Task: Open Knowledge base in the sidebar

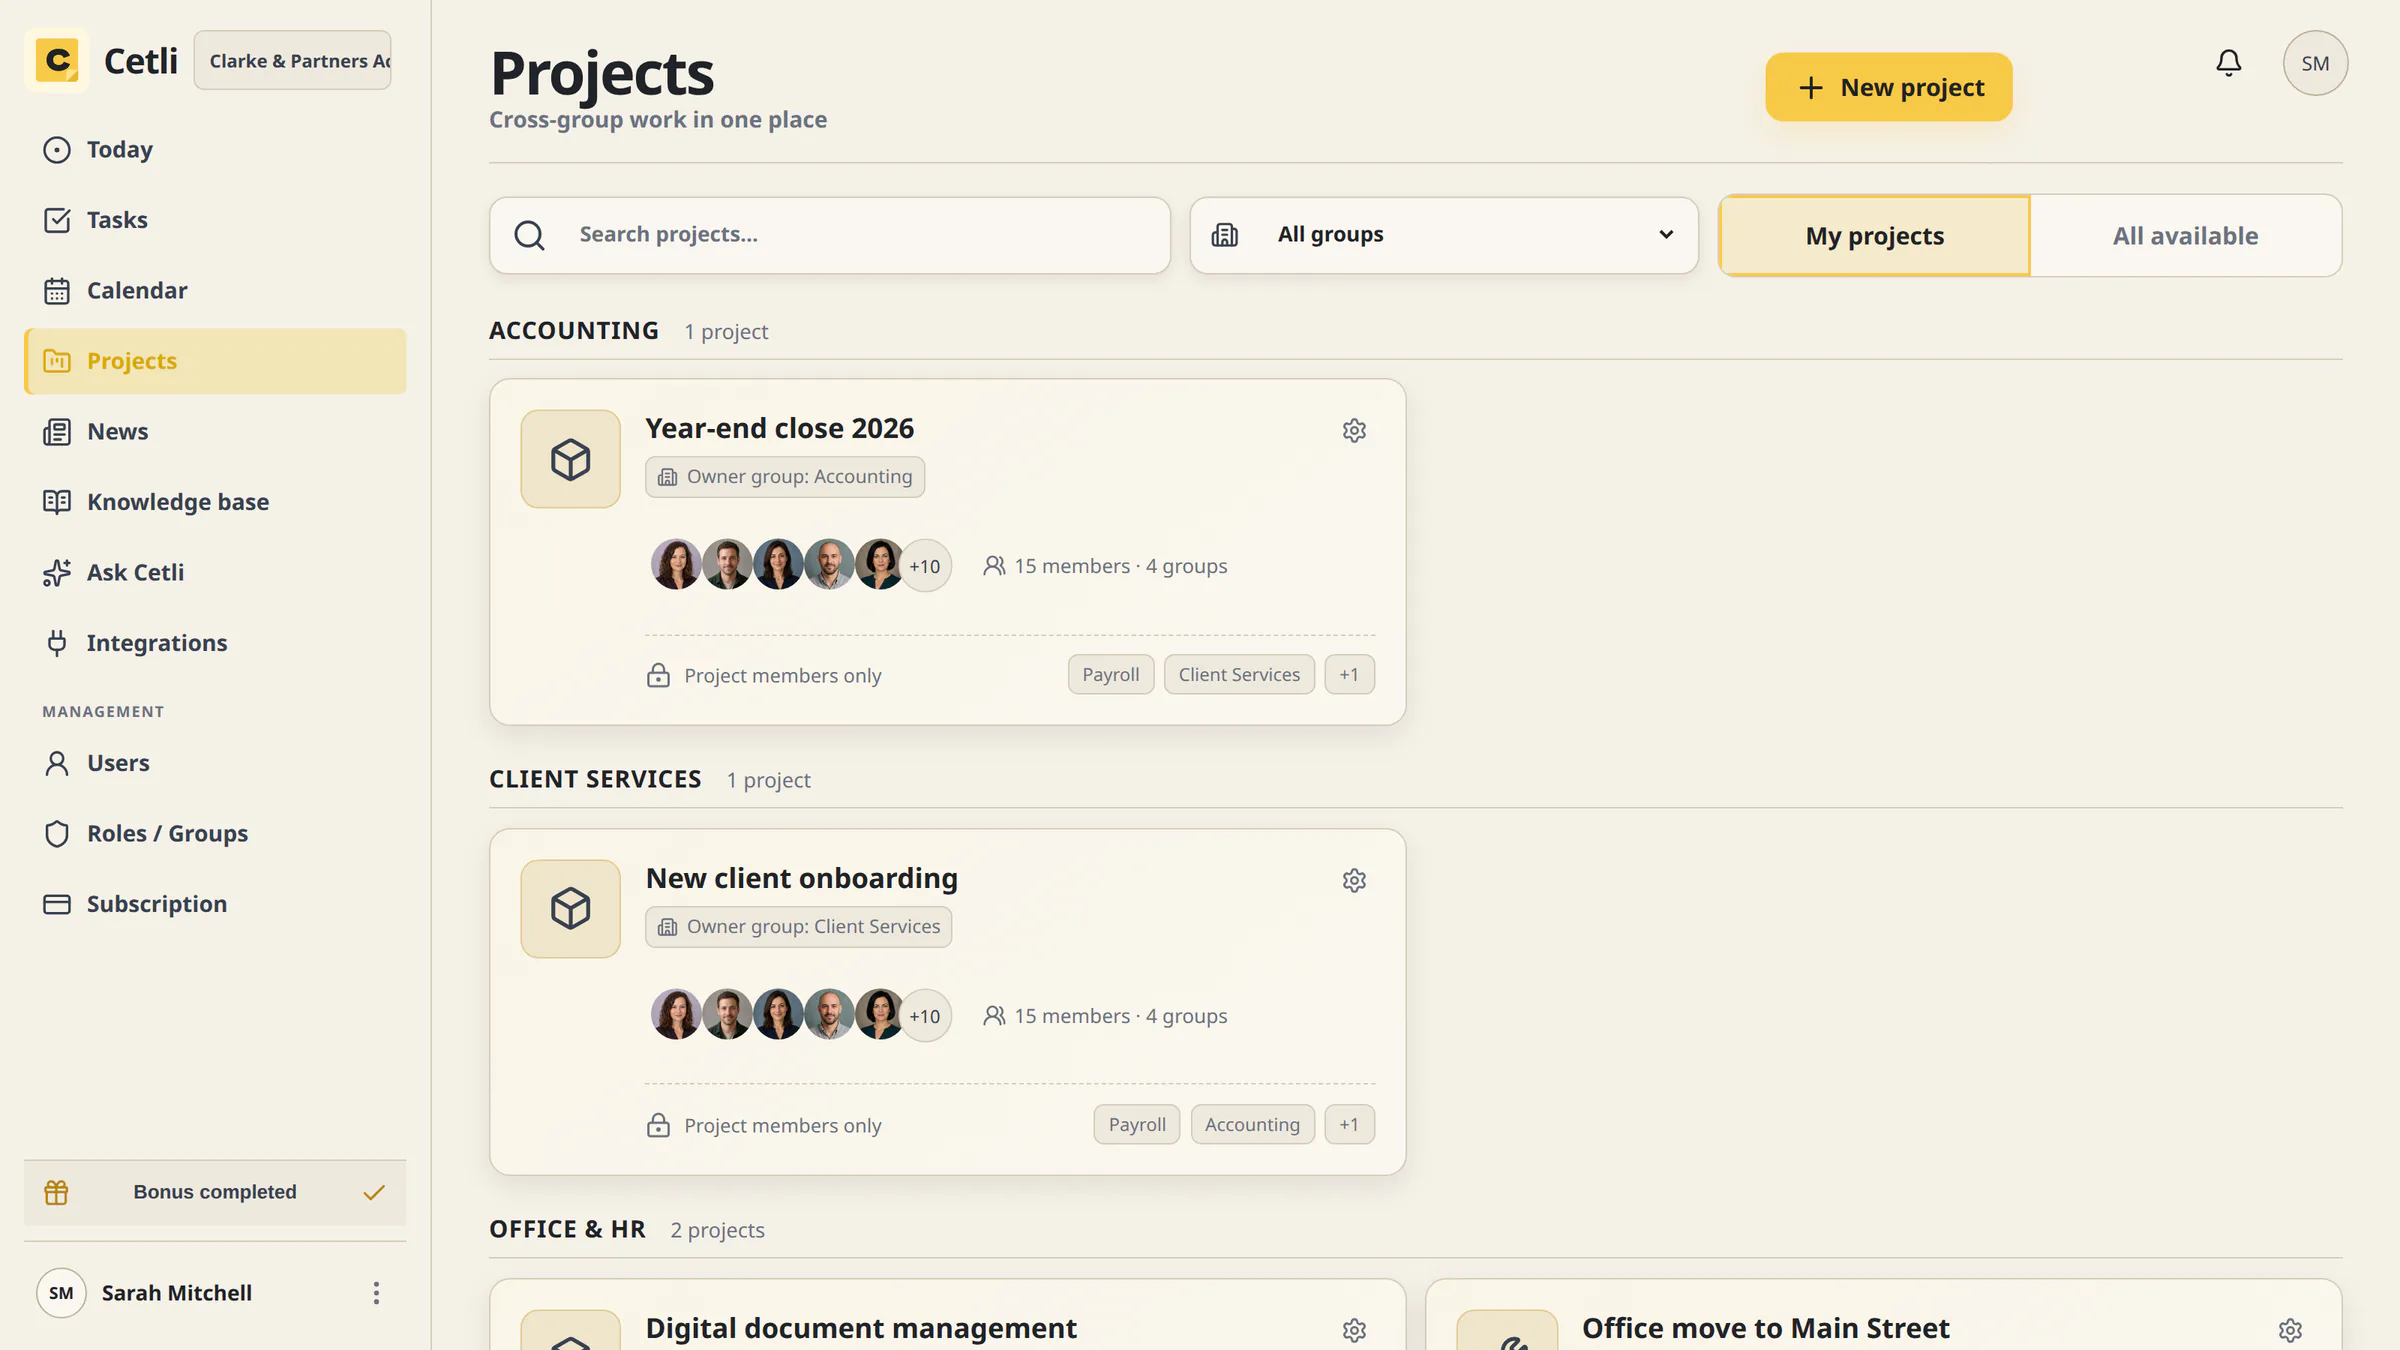Action: (x=215, y=502)
